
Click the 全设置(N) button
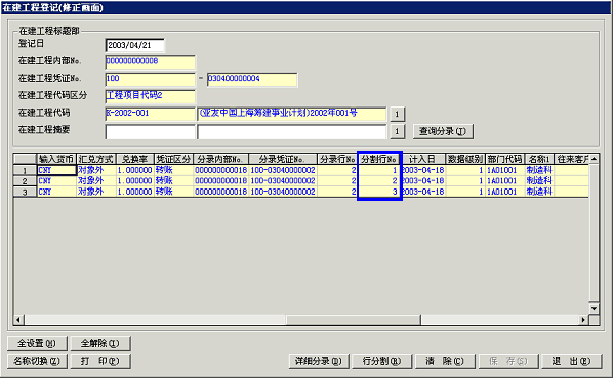tap(37, 343)
